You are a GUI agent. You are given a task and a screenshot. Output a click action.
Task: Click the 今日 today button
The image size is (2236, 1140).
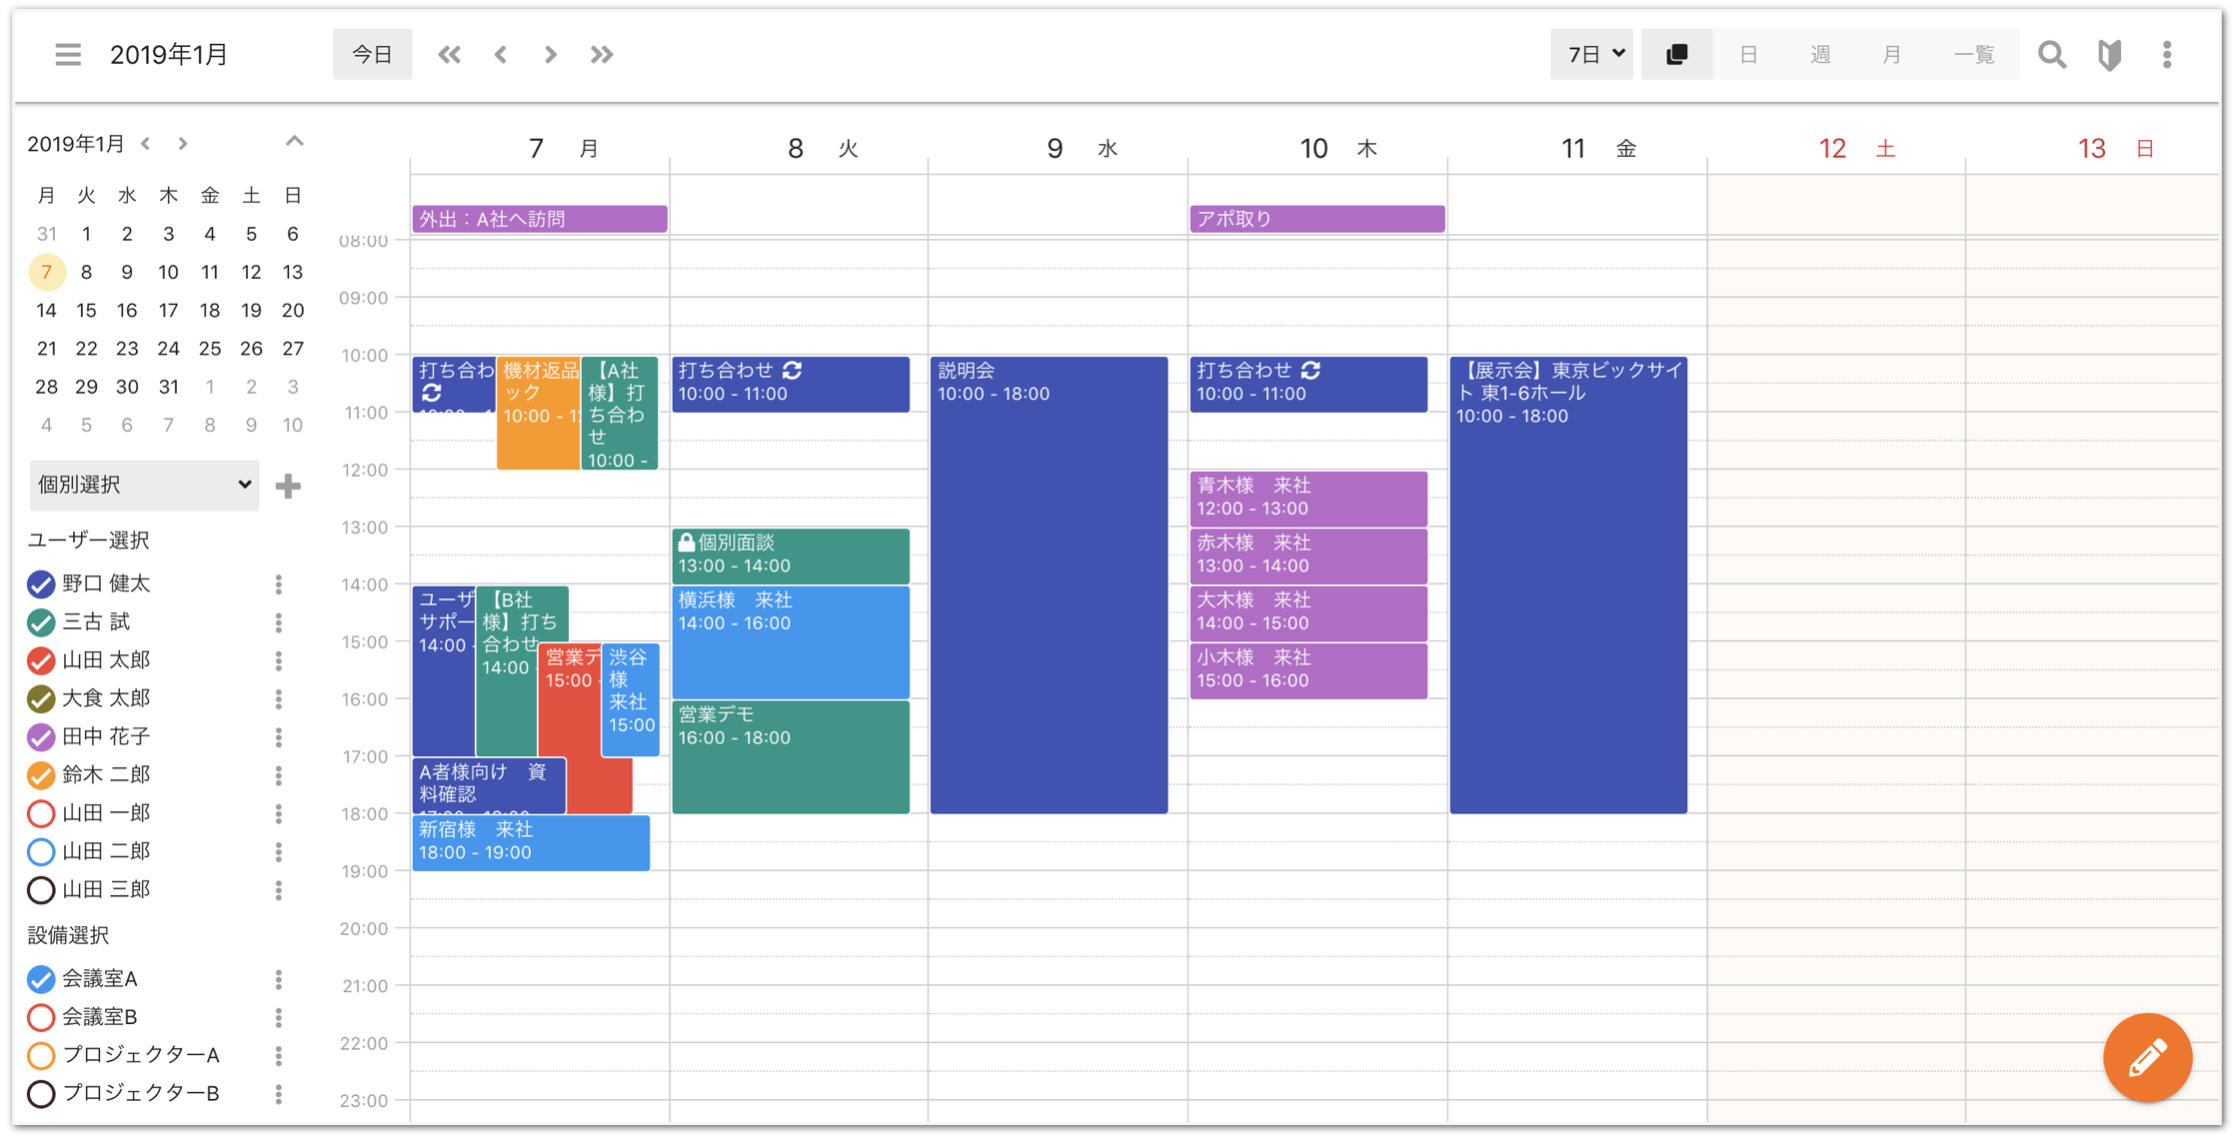pos(372,54)
